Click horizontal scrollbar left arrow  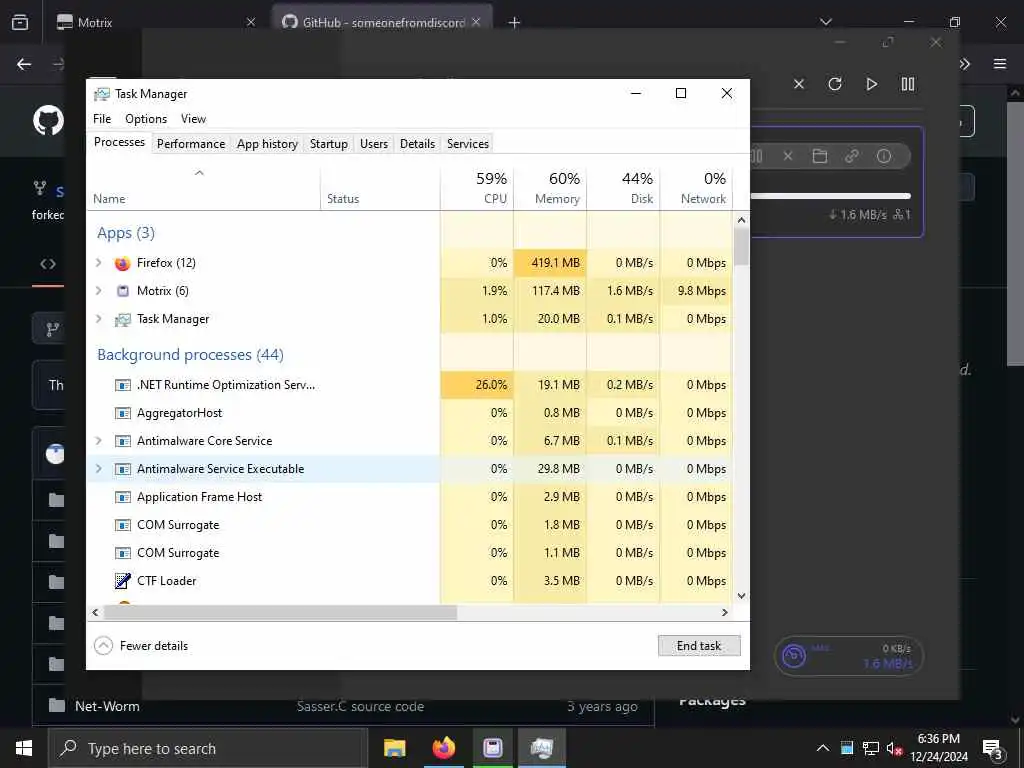95,613
